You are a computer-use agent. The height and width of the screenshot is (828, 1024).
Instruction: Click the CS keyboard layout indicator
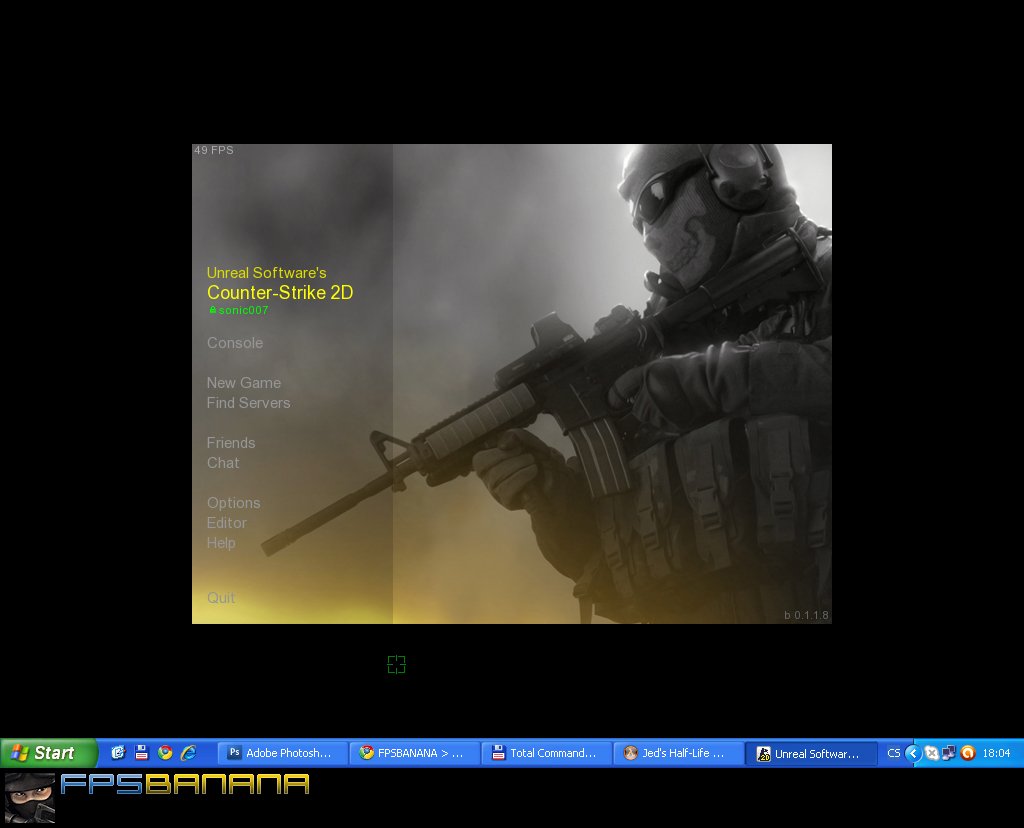[894, 753]
